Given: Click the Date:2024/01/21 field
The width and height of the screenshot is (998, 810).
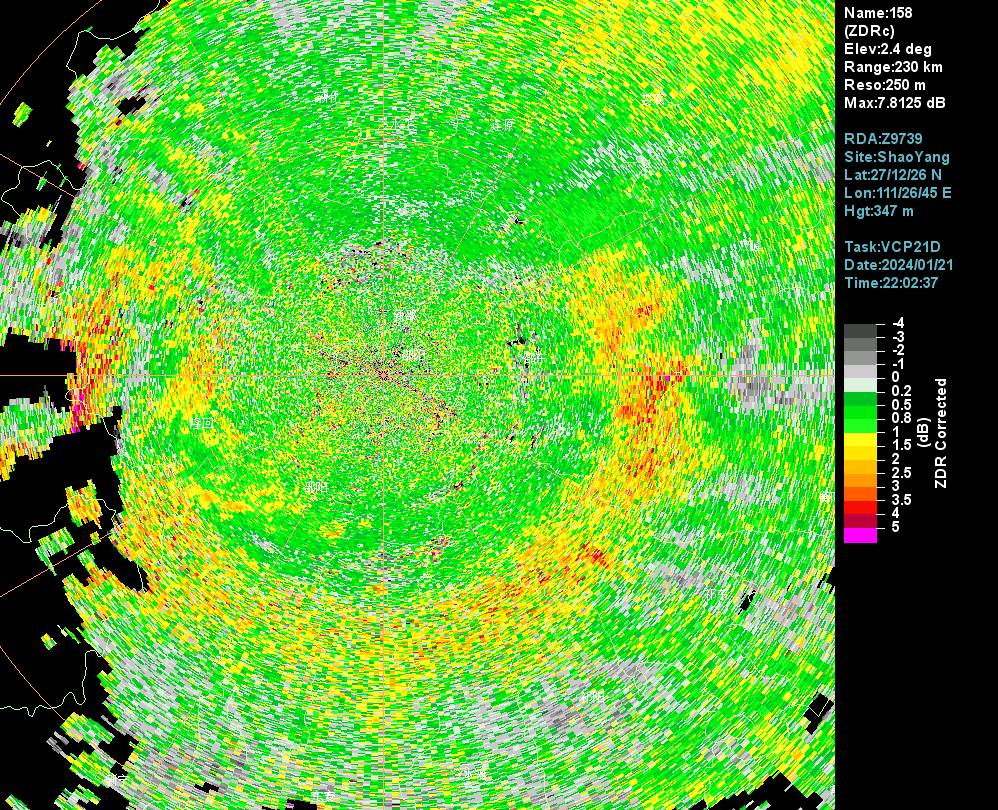Looking at the screenshot, I should pos(896,265).
